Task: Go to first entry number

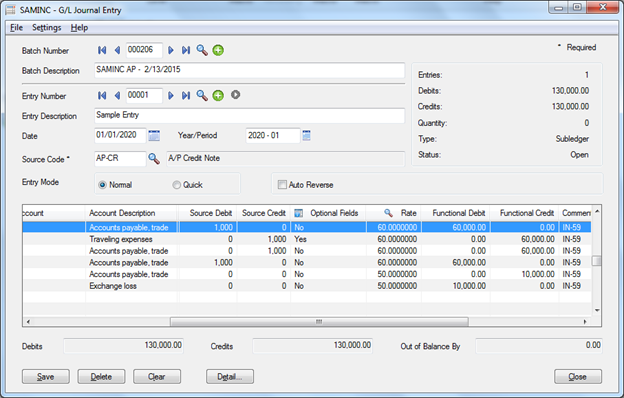Action: 102,96
